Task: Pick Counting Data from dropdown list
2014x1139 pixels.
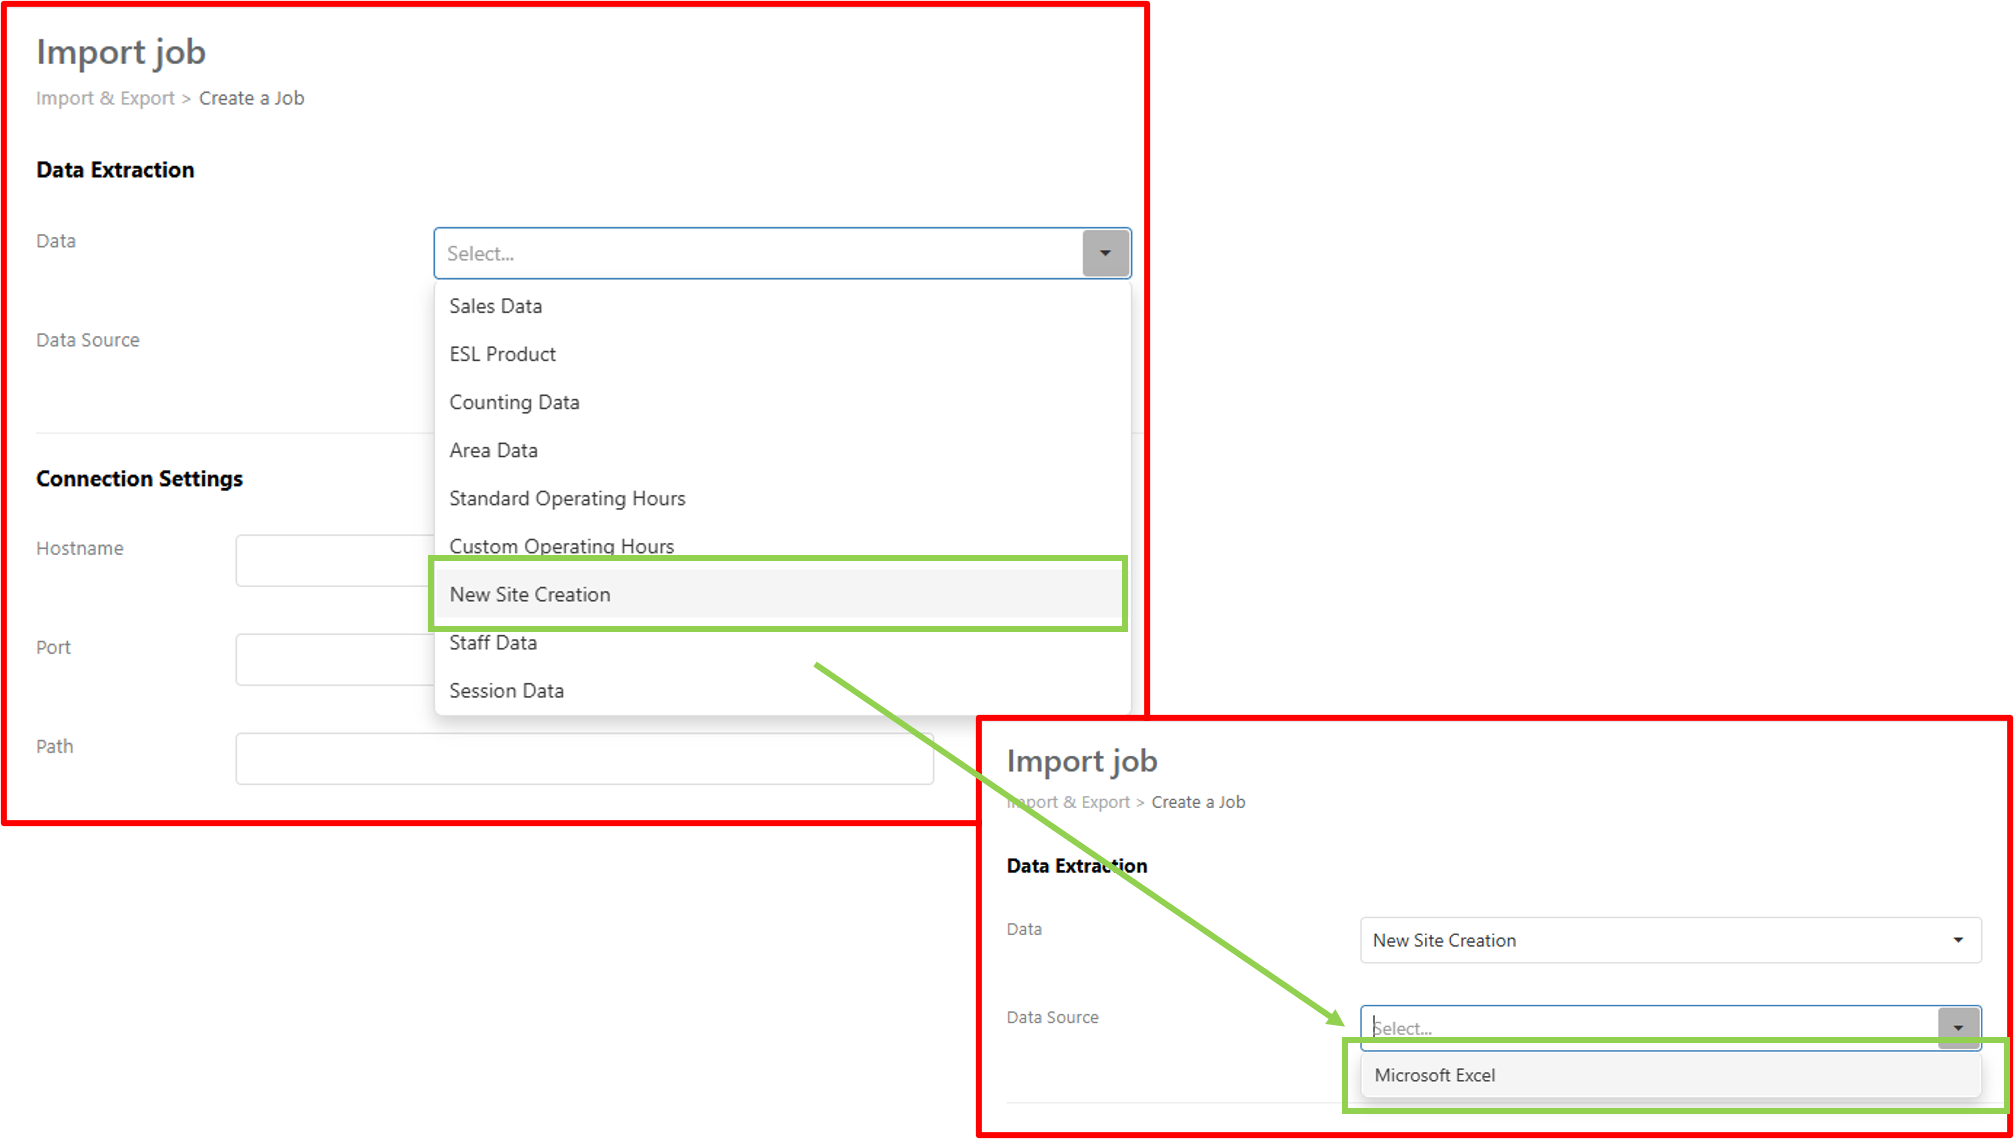Action: [x=514, y=402]
